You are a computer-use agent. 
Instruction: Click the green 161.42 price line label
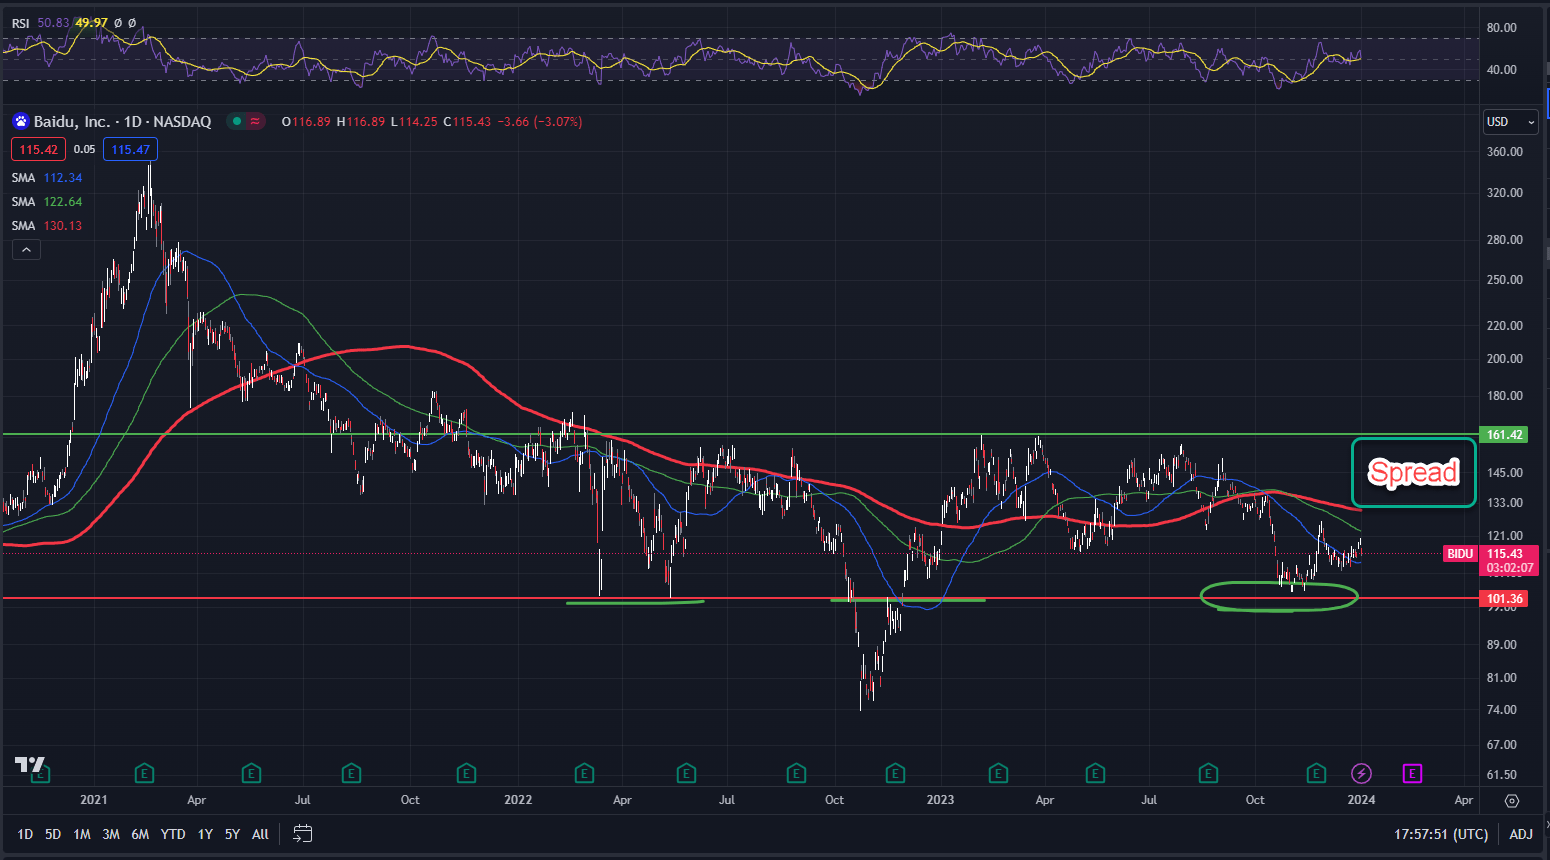pyautogui.click(x=1504, y=435)
